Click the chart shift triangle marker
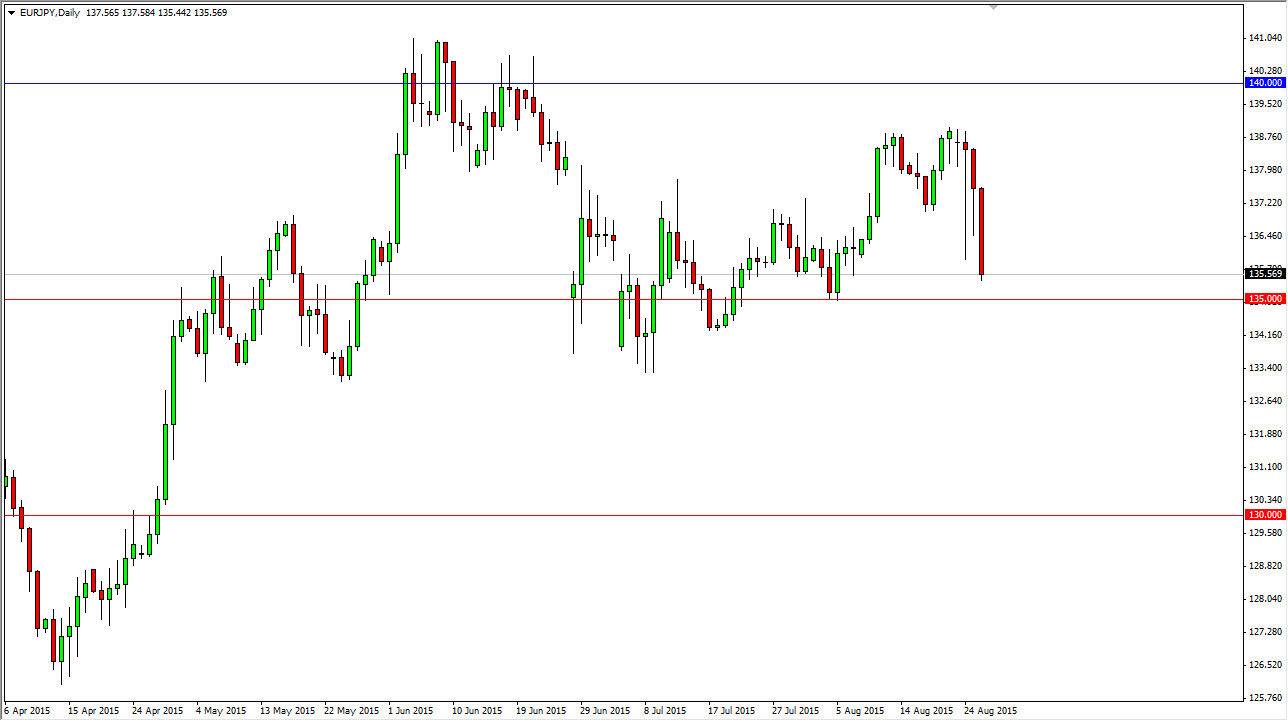The width and height of the screenshot is (1288, 721). coord(993,8)
